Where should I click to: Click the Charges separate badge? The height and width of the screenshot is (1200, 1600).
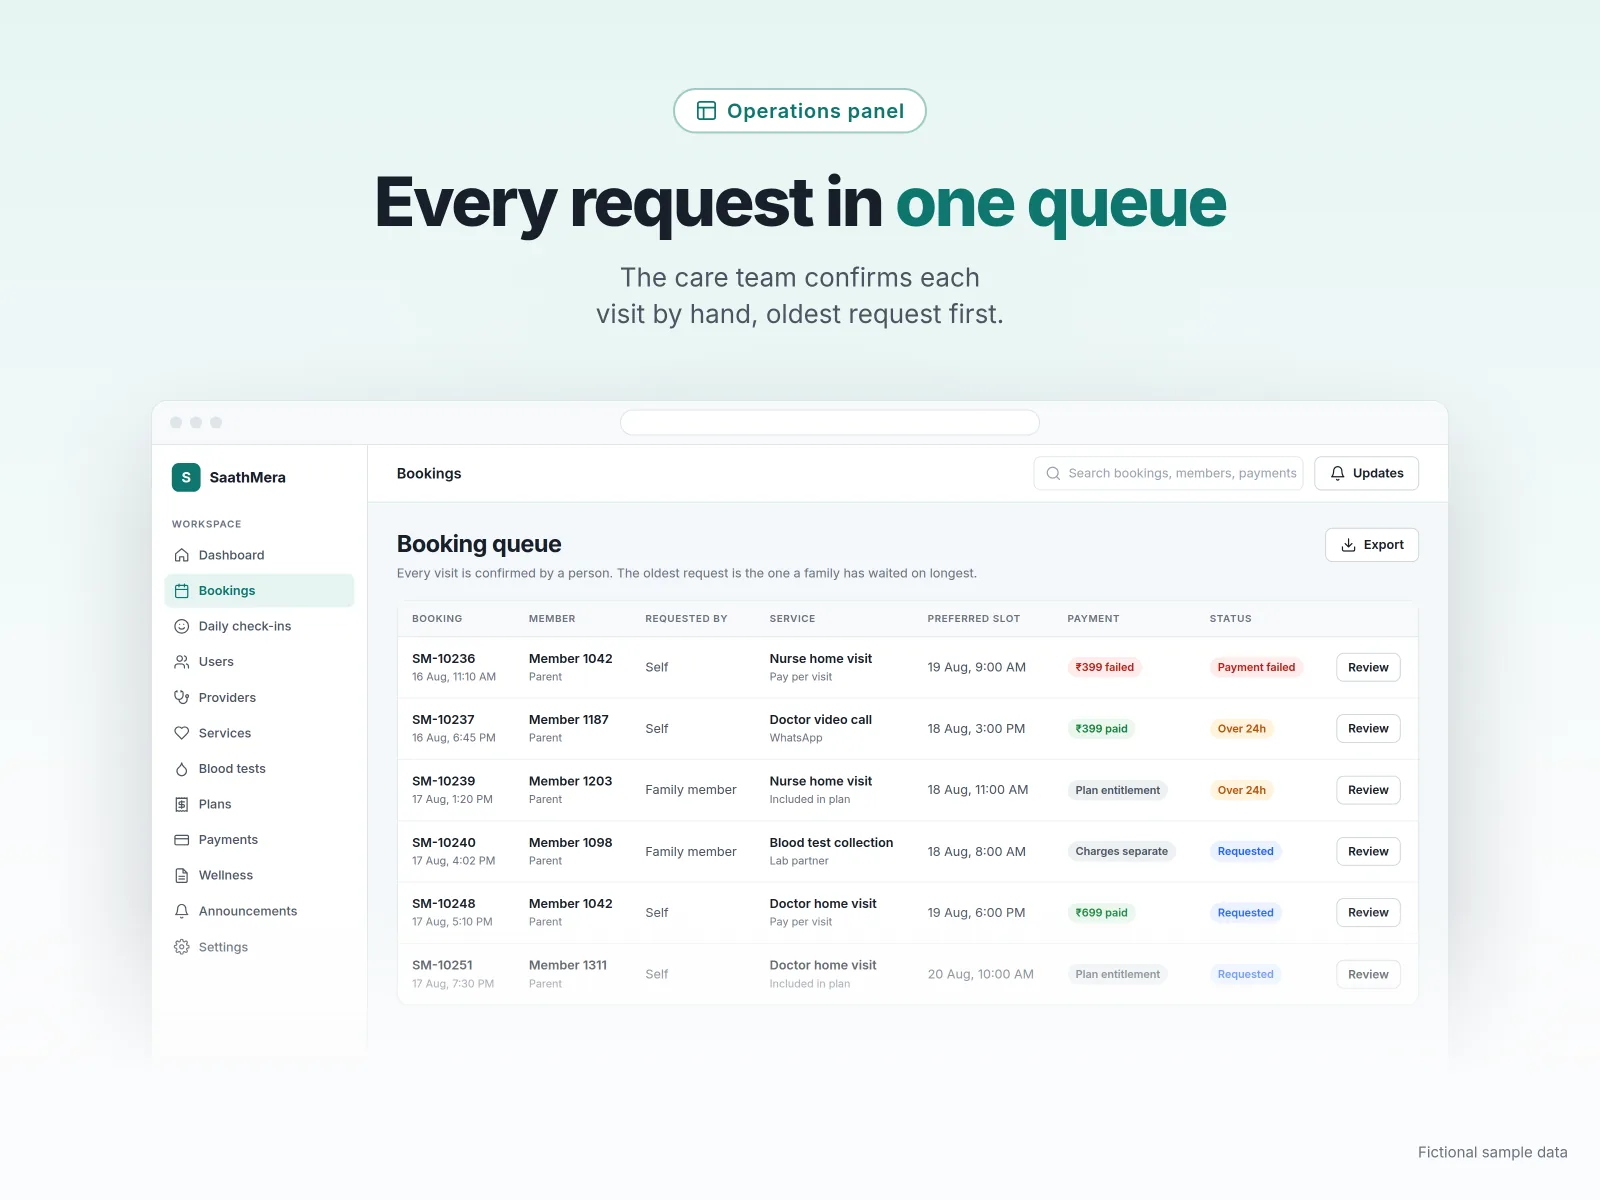[x=1121, y=851]
